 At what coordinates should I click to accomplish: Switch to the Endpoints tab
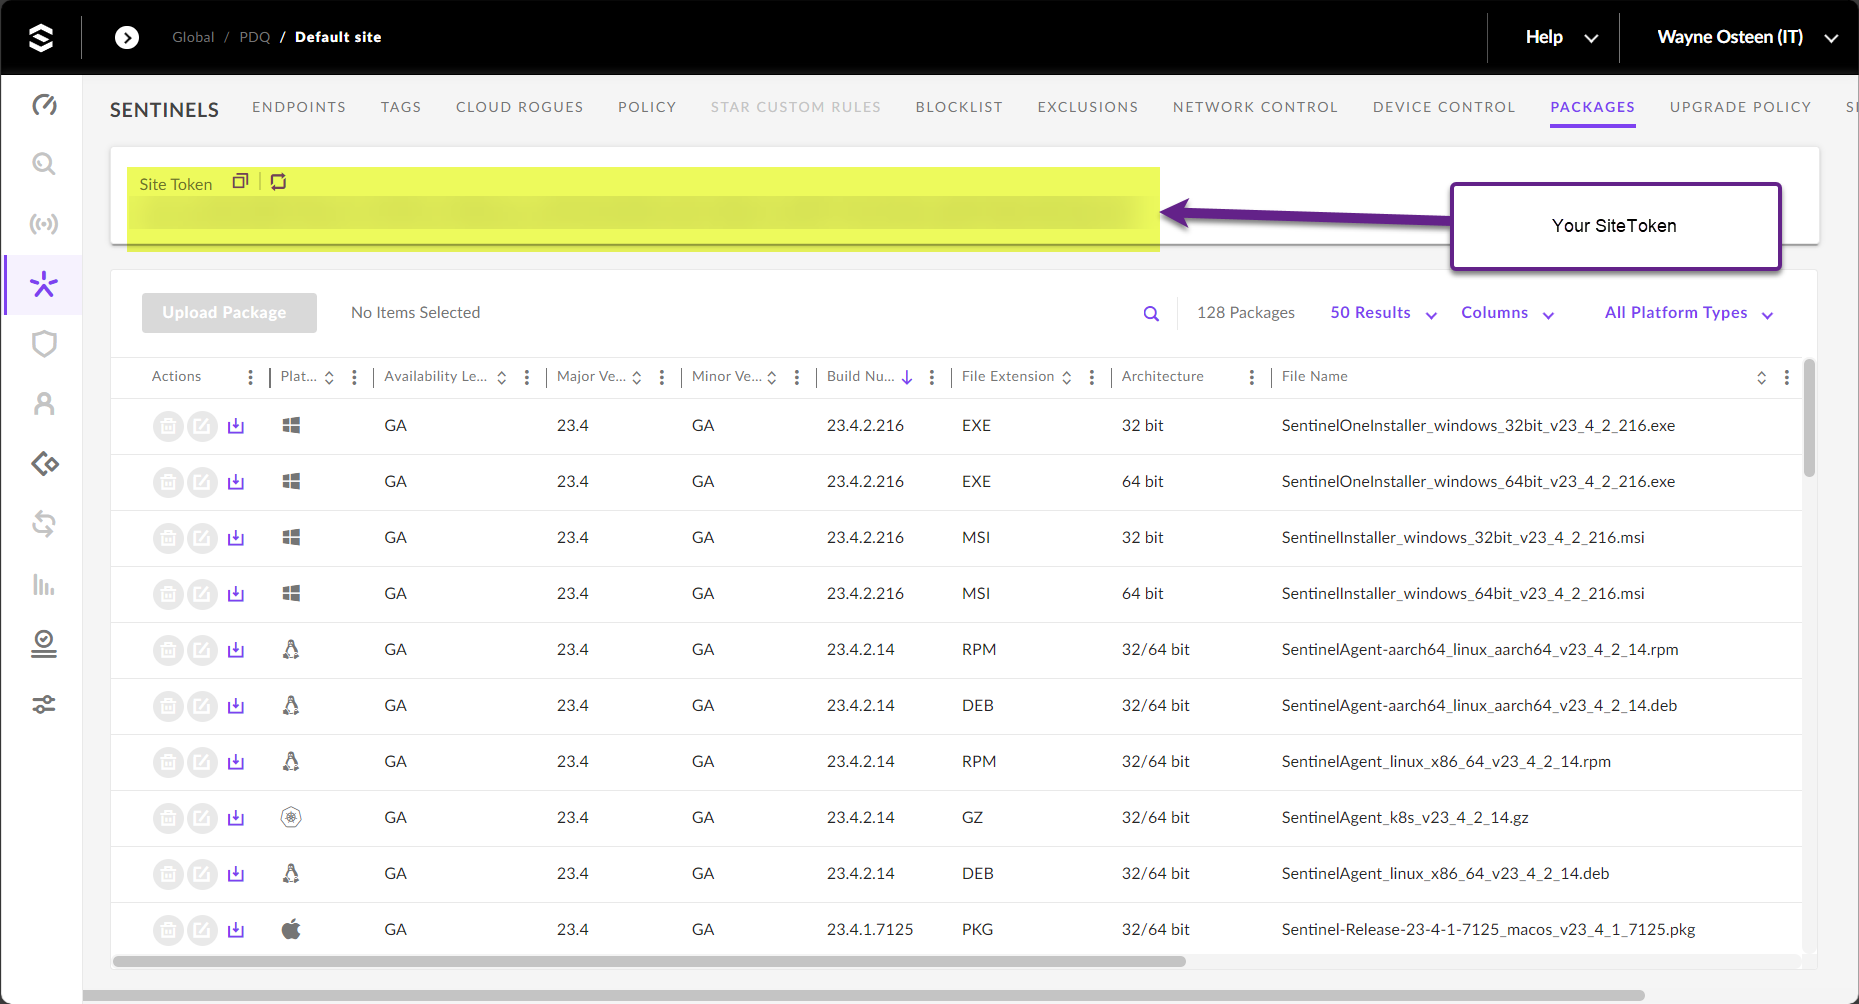pos(299,107)
